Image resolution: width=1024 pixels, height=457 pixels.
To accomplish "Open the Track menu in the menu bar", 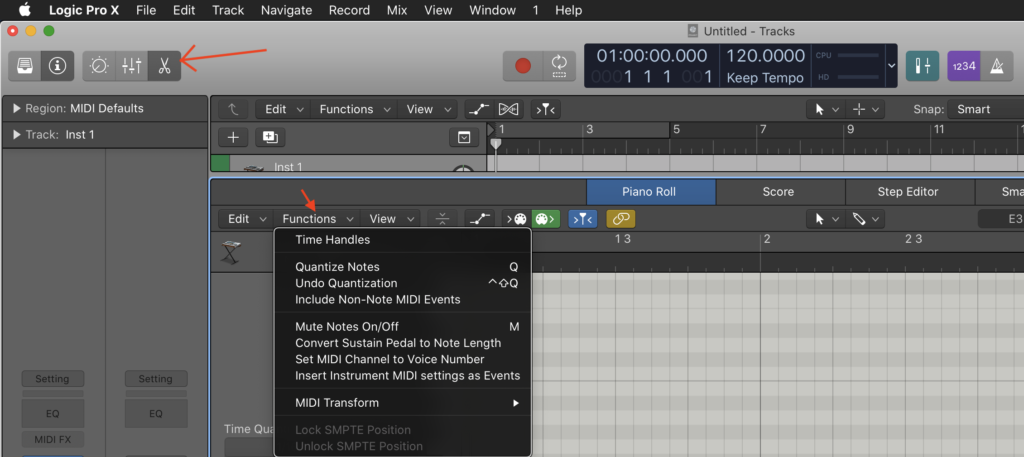I will (228, 10).
